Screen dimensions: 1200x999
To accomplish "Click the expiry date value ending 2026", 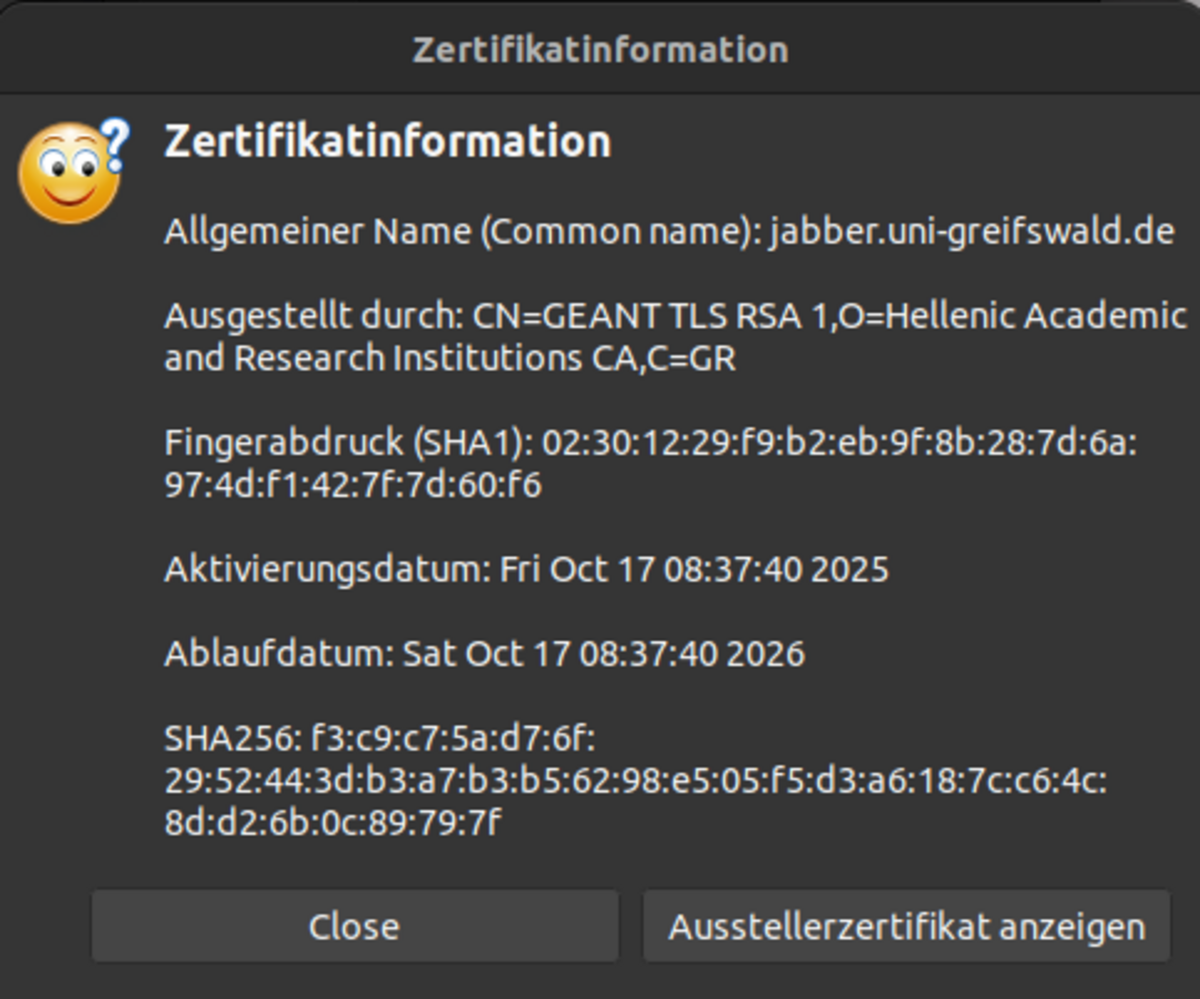I will pyautogui.click(x=603, y=654).
